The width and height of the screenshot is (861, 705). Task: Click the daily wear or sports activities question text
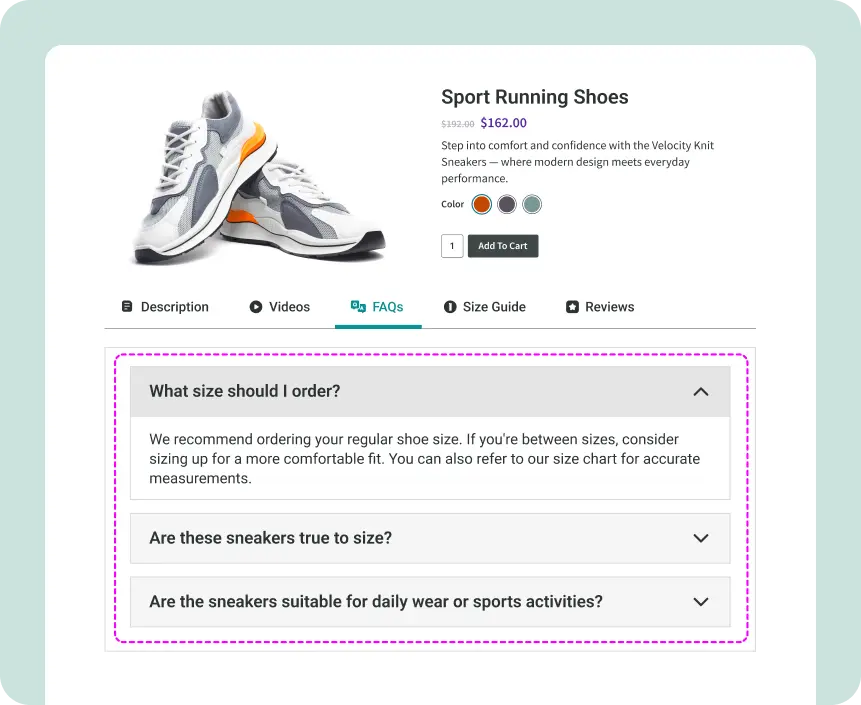[x=376, y=602]
